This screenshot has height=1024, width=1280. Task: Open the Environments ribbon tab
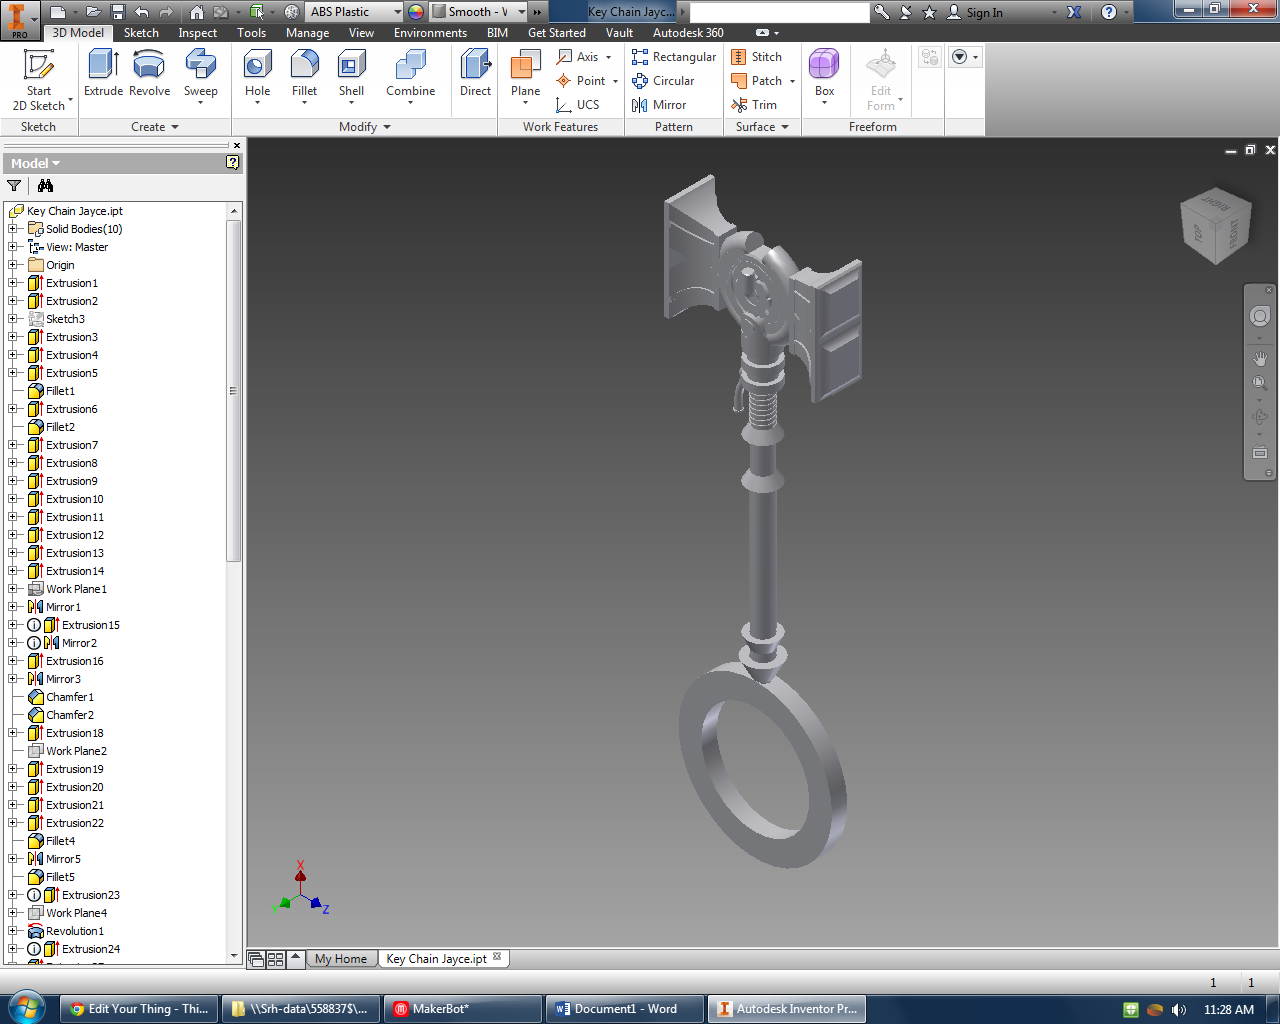(430, 33)
